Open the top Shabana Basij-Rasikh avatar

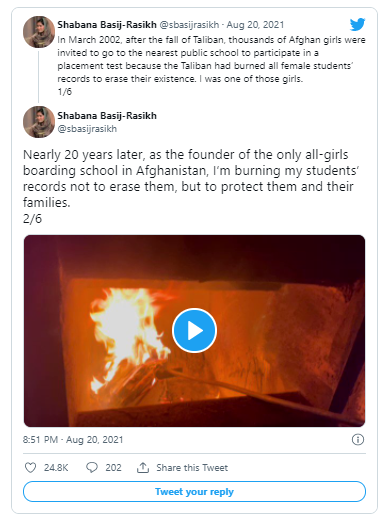(39, 32)
